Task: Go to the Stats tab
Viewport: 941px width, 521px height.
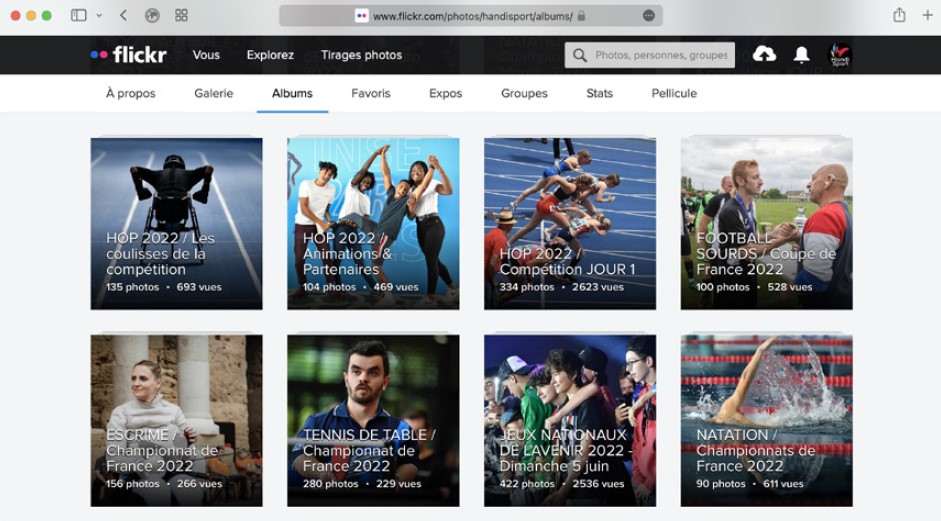Action: point(599,93)
